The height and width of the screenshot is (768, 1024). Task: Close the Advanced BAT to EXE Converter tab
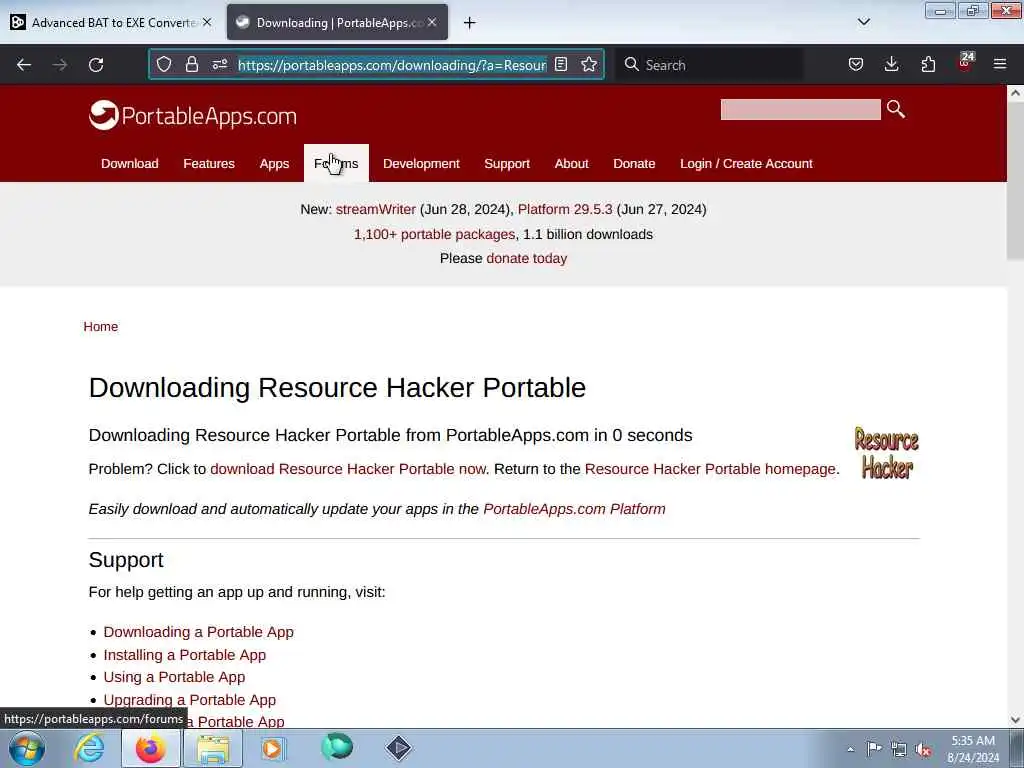pyautogui.click(x=207, y=22)
